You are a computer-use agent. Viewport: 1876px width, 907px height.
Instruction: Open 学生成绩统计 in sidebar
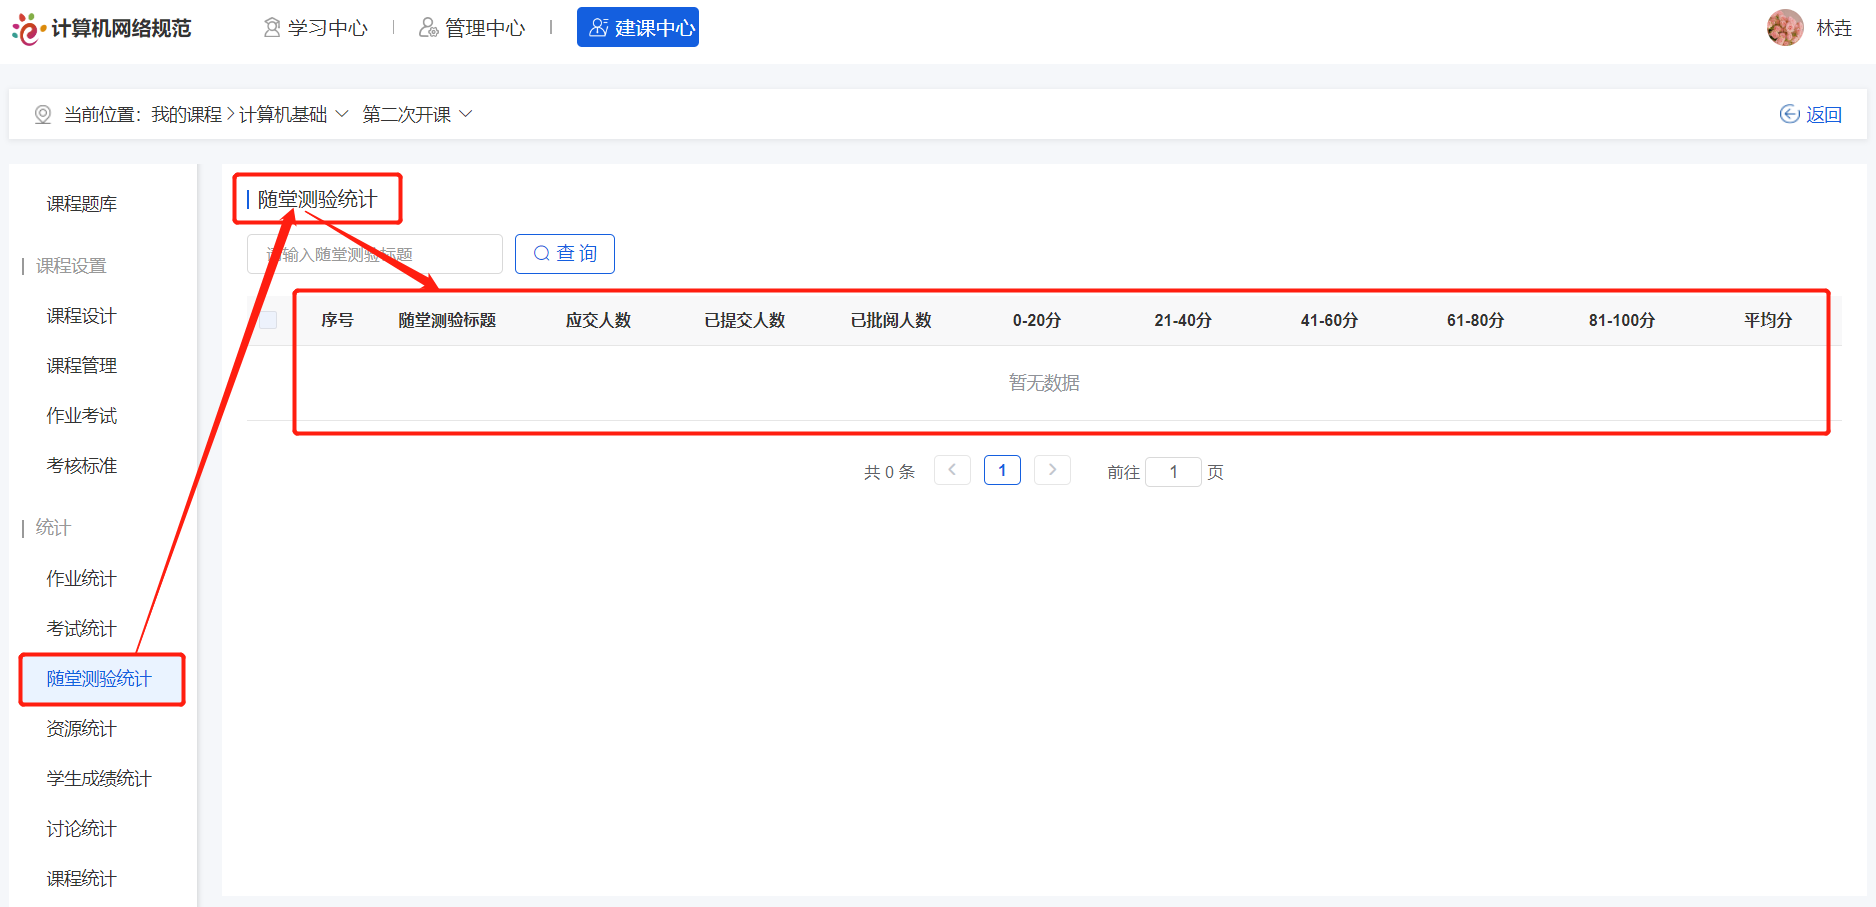[x=99, y=779]
